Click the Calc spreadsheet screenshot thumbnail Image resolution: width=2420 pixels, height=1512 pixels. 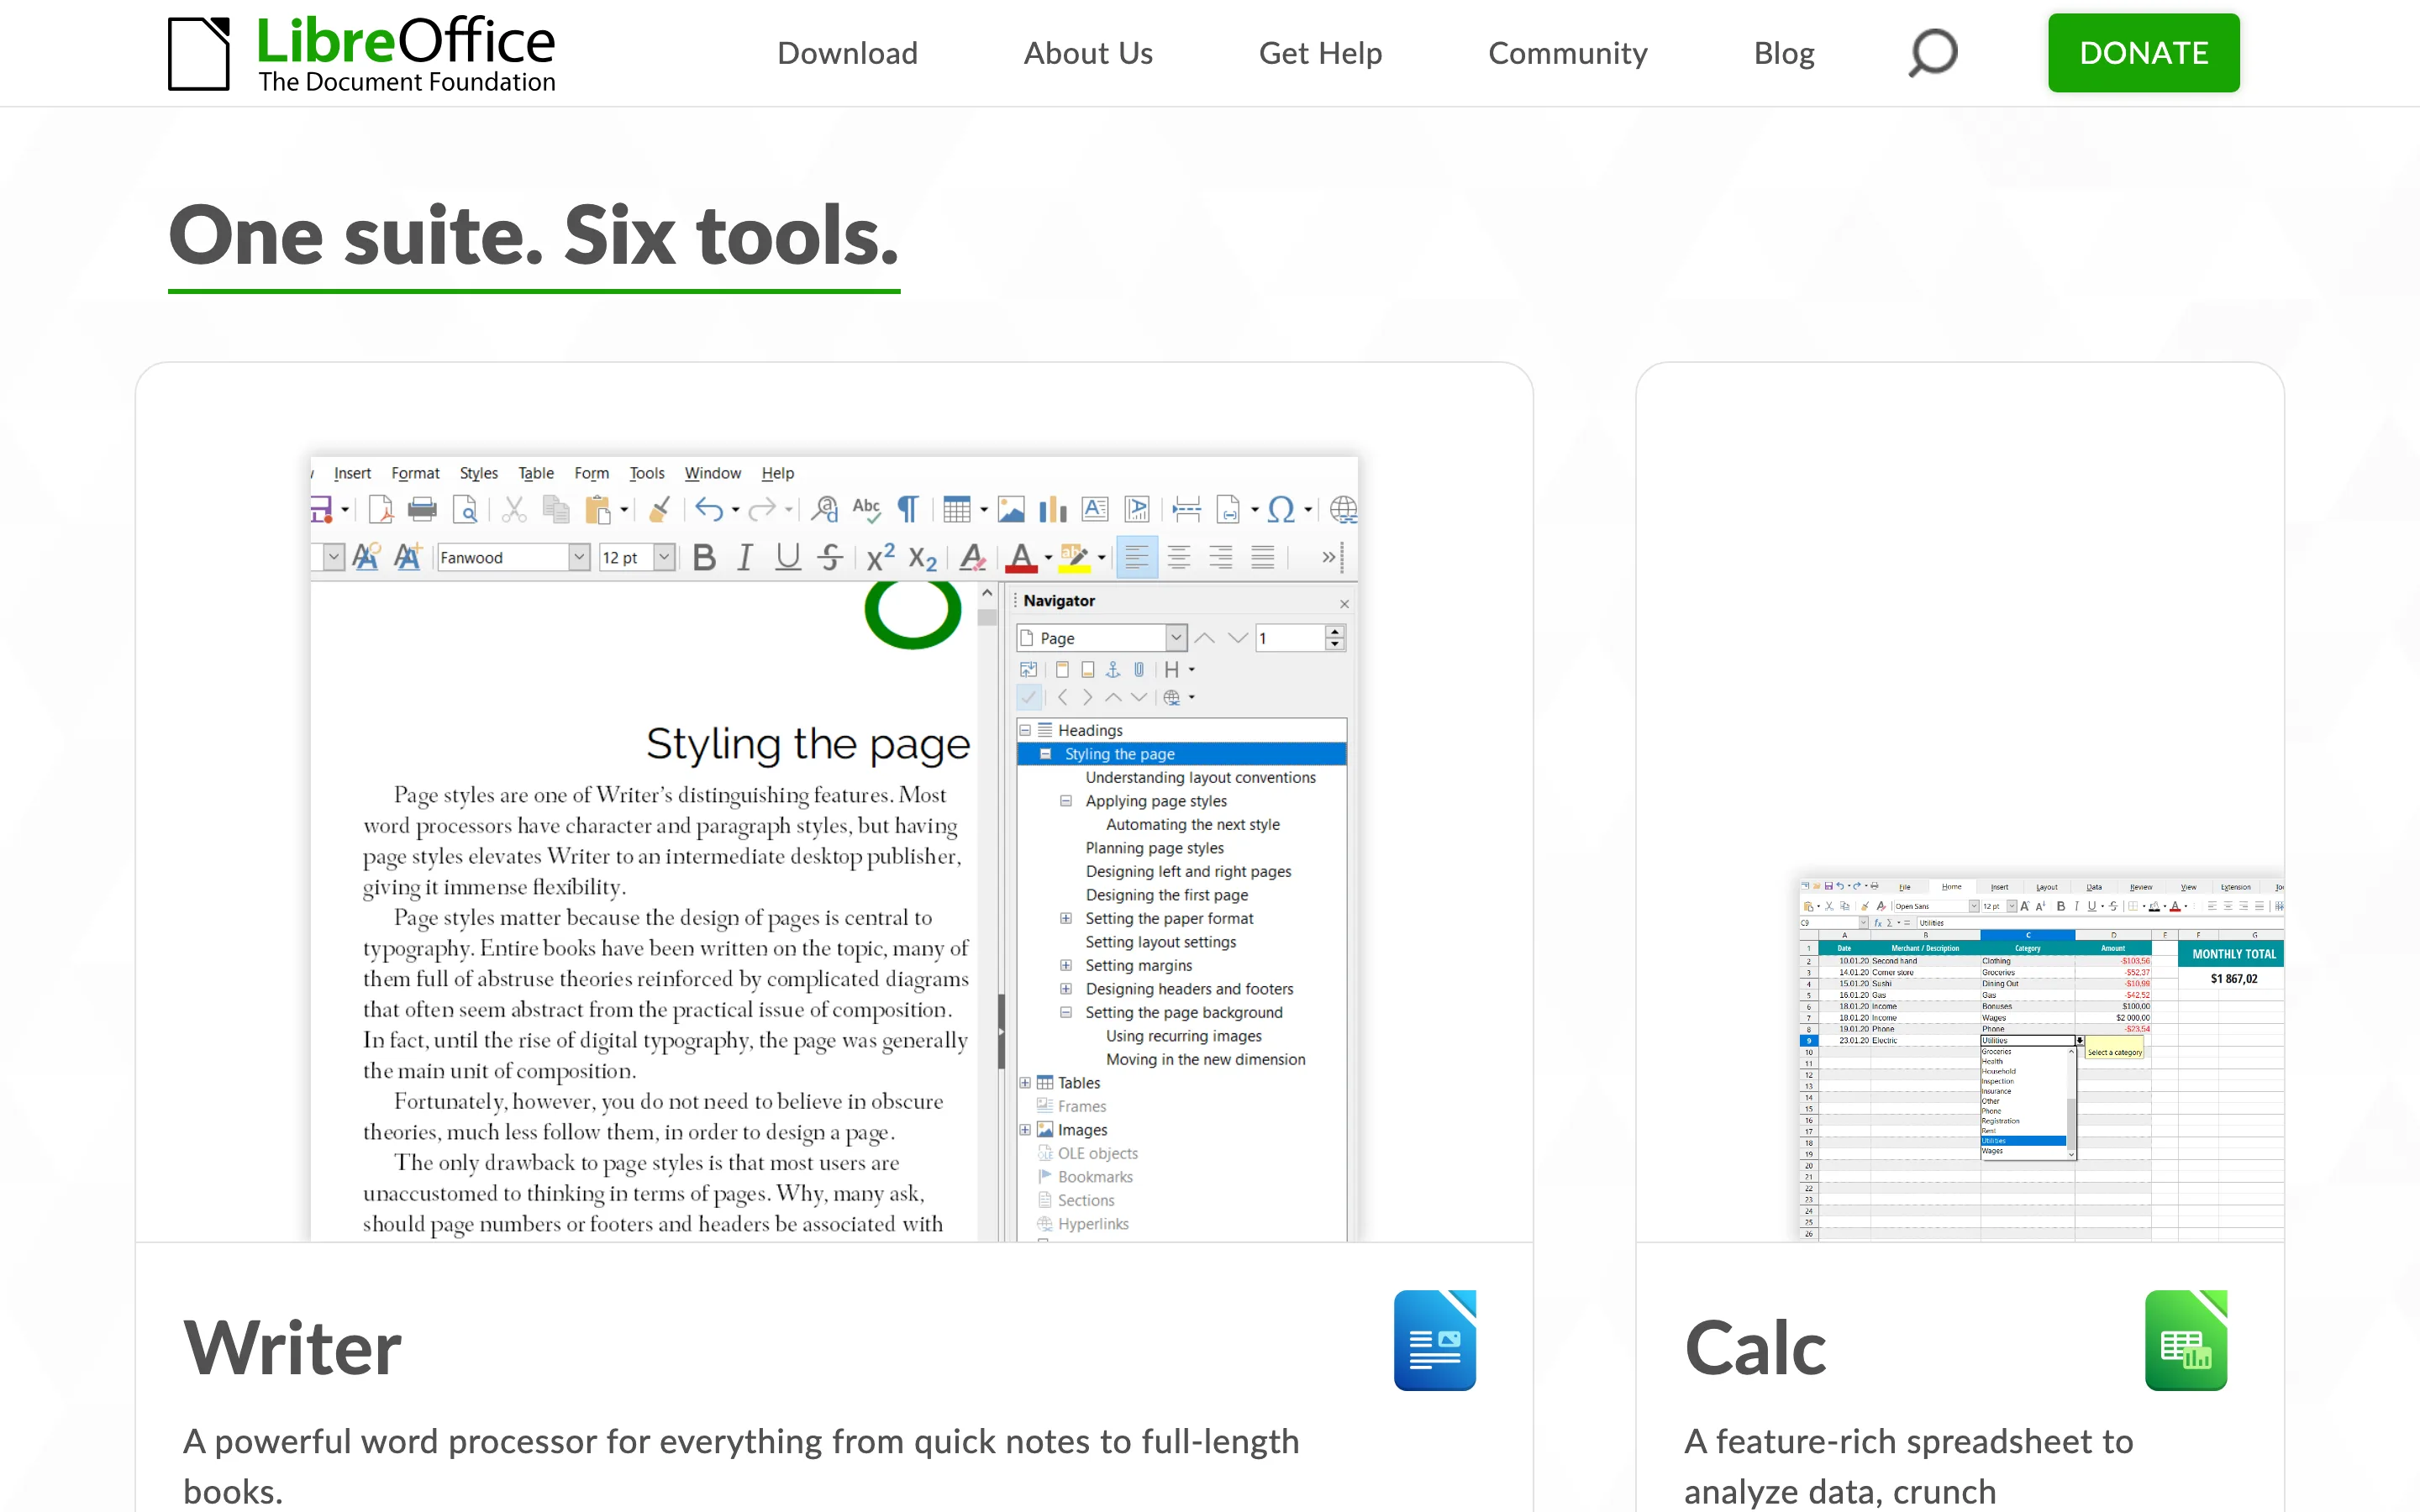(2040, 1058)
